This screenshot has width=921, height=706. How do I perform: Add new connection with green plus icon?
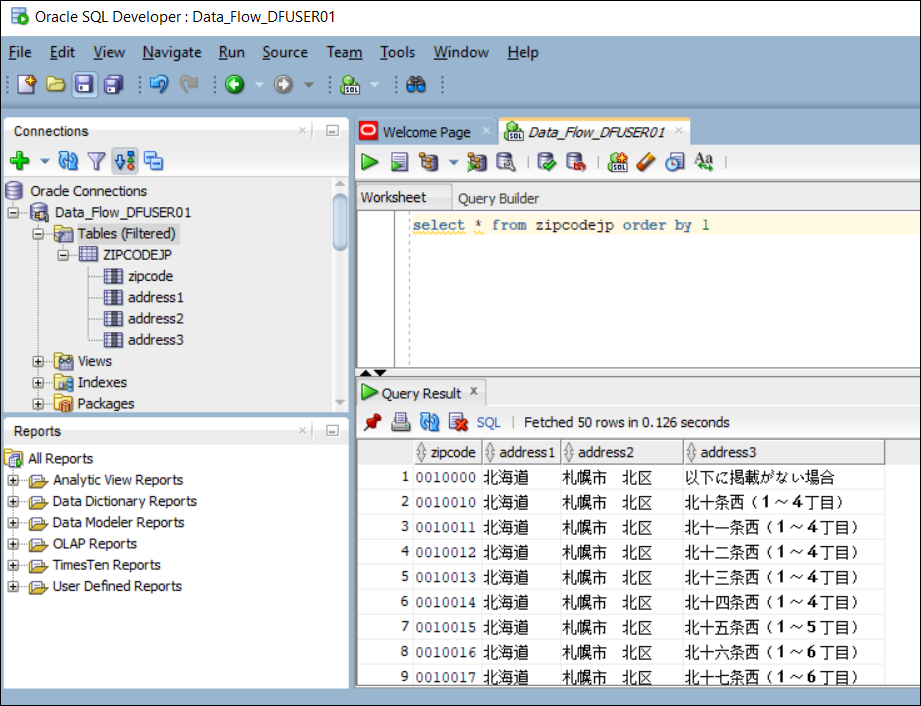pyautogui.click(x=20, y=160)
